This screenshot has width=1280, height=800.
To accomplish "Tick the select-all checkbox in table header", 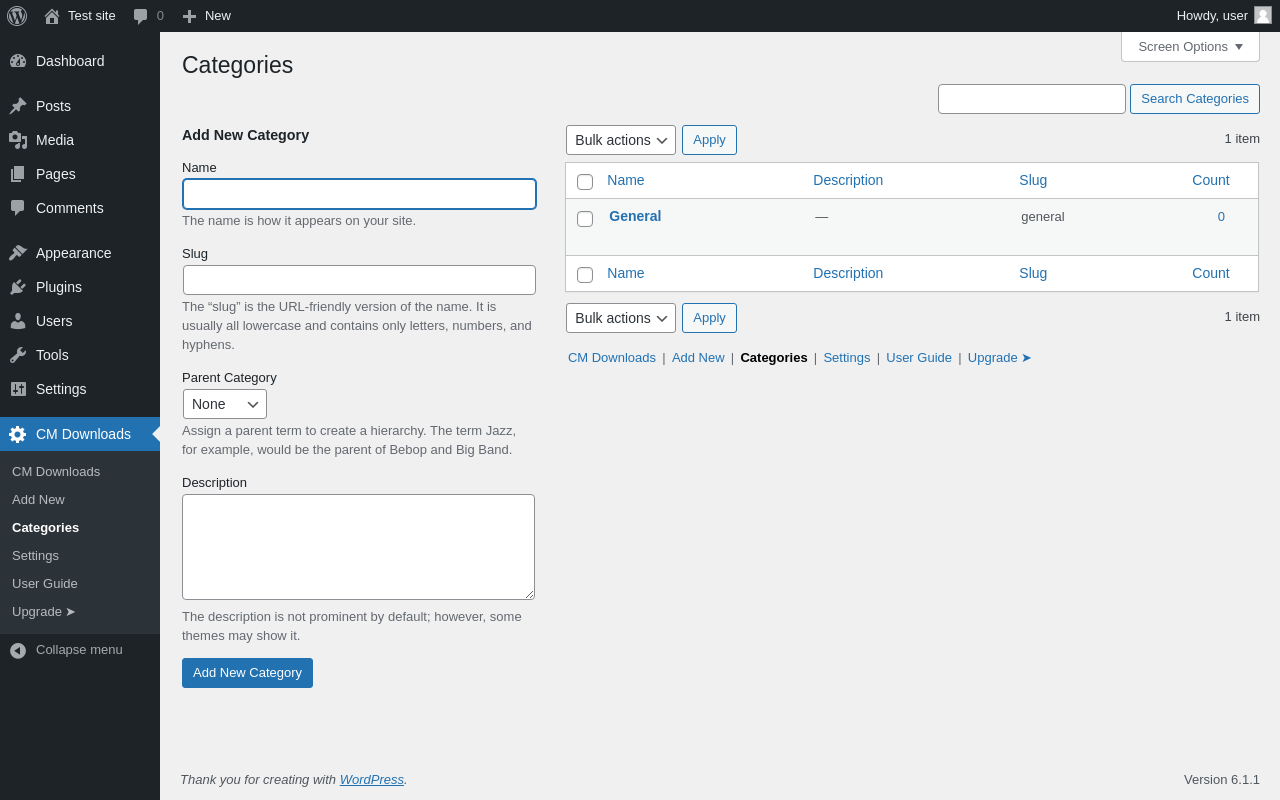I will tap(585, 182).
